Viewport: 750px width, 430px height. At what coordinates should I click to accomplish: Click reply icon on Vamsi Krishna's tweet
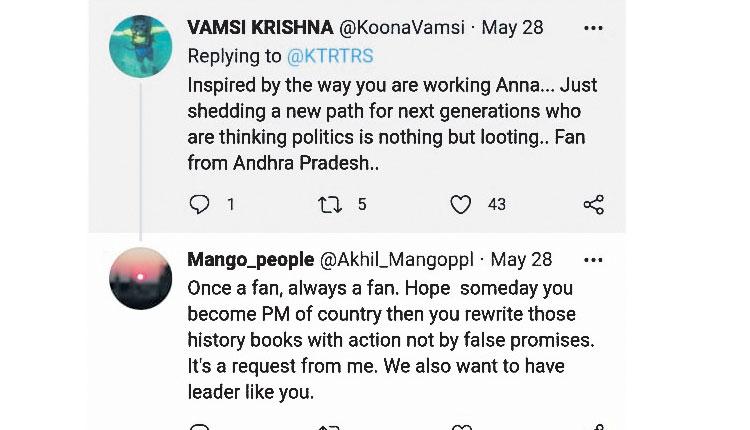tap(200, 205)
